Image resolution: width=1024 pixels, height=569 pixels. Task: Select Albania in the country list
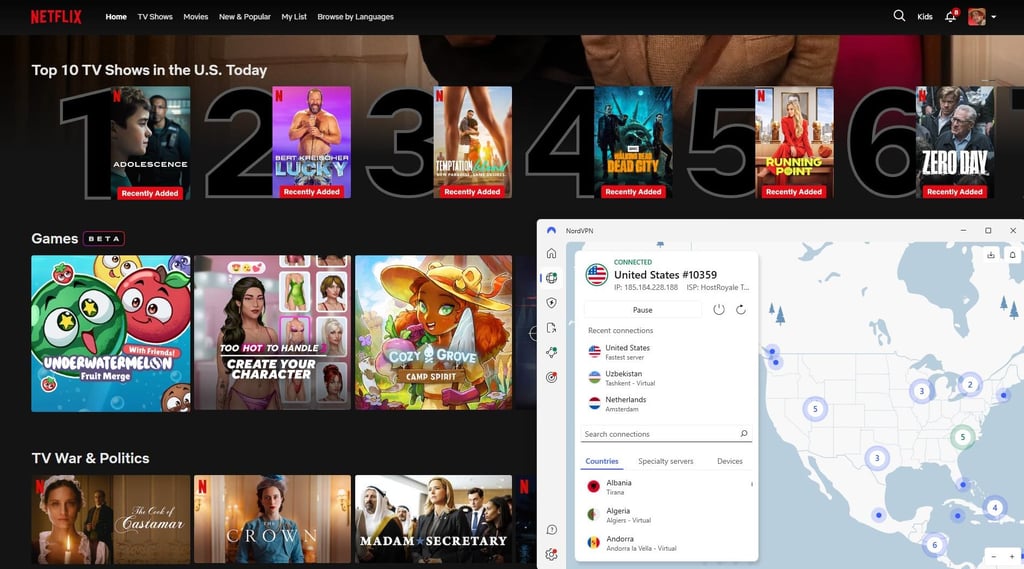(x=665, y=487)
